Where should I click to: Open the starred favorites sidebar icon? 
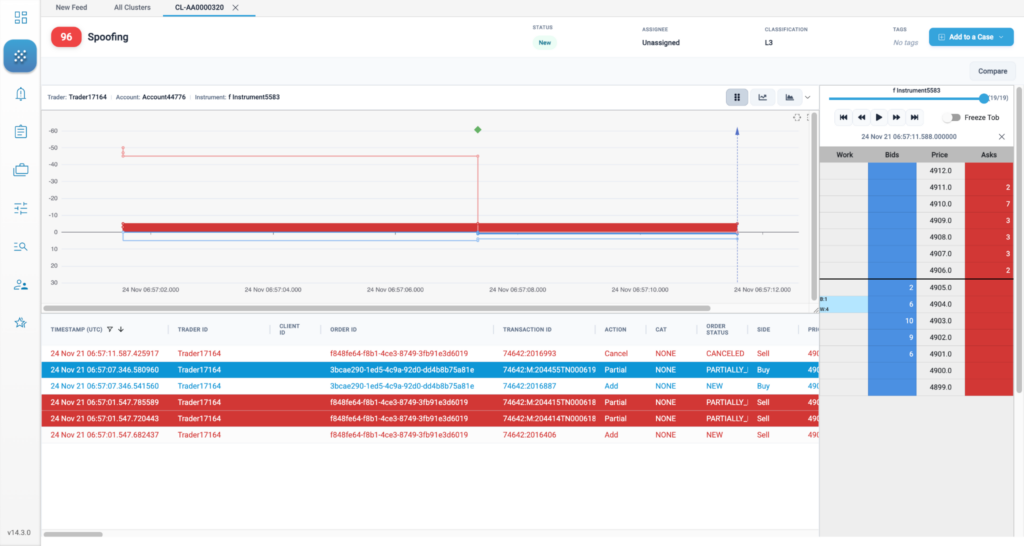[20, 323]
